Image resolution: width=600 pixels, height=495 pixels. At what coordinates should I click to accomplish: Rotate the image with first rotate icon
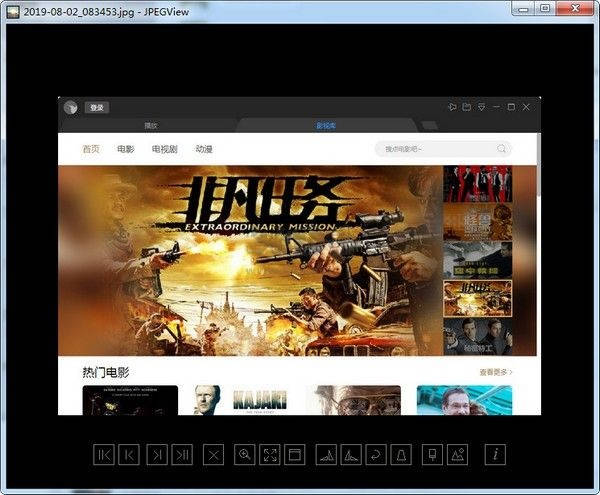coord(325,454)
